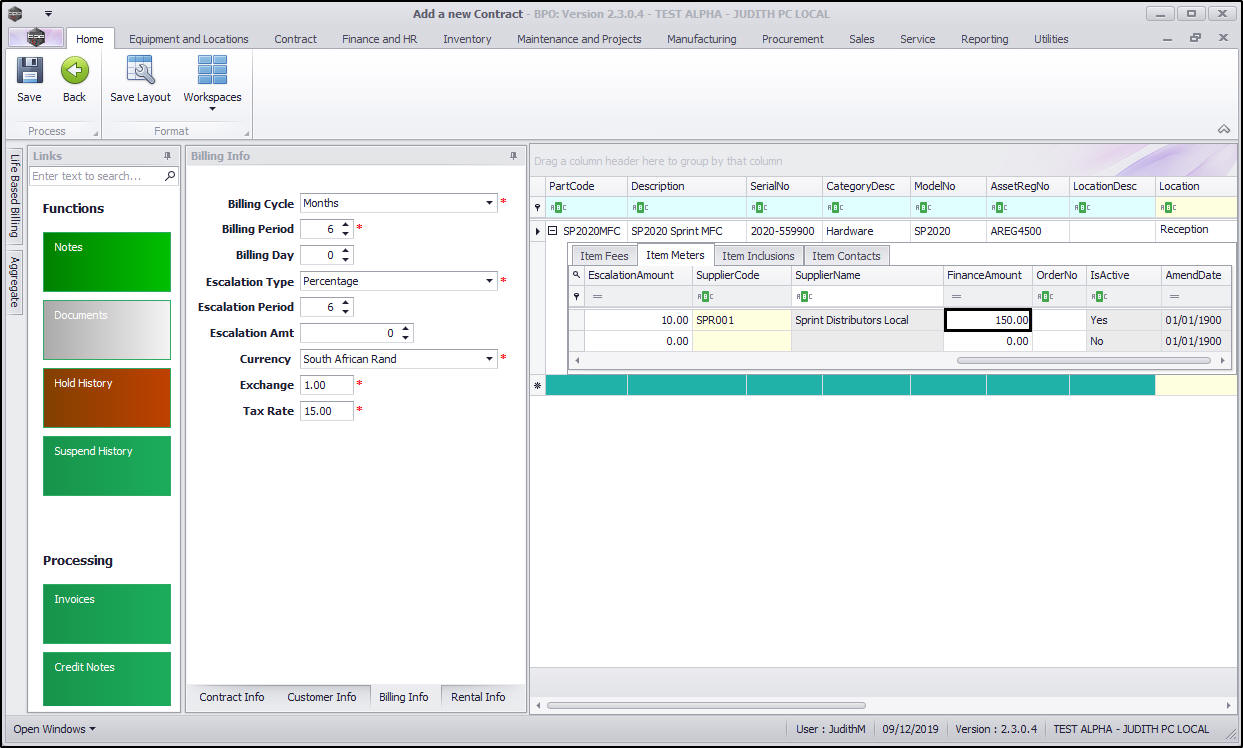Click the Notes function tile

pos(107,262)
